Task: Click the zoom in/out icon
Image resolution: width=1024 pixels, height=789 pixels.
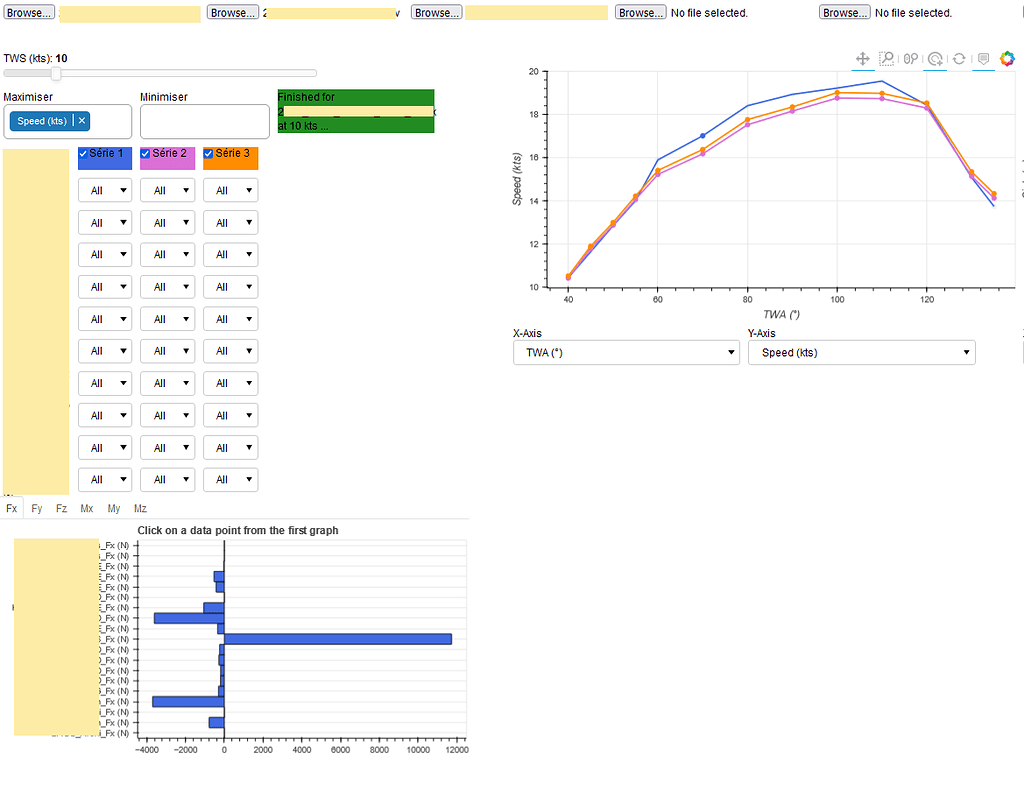Action: (x=910, y=58)
